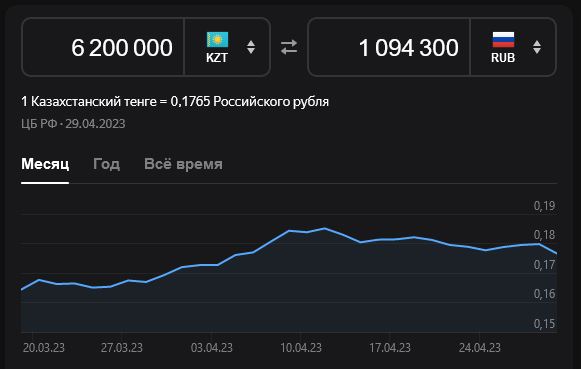581x369 pixels.
Task: Expand the KZT source currency picker
Action: point(227,47)
